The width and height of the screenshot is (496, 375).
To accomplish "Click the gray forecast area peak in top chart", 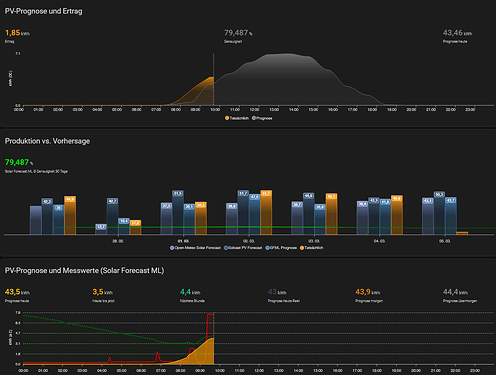I will click(287, 54).
